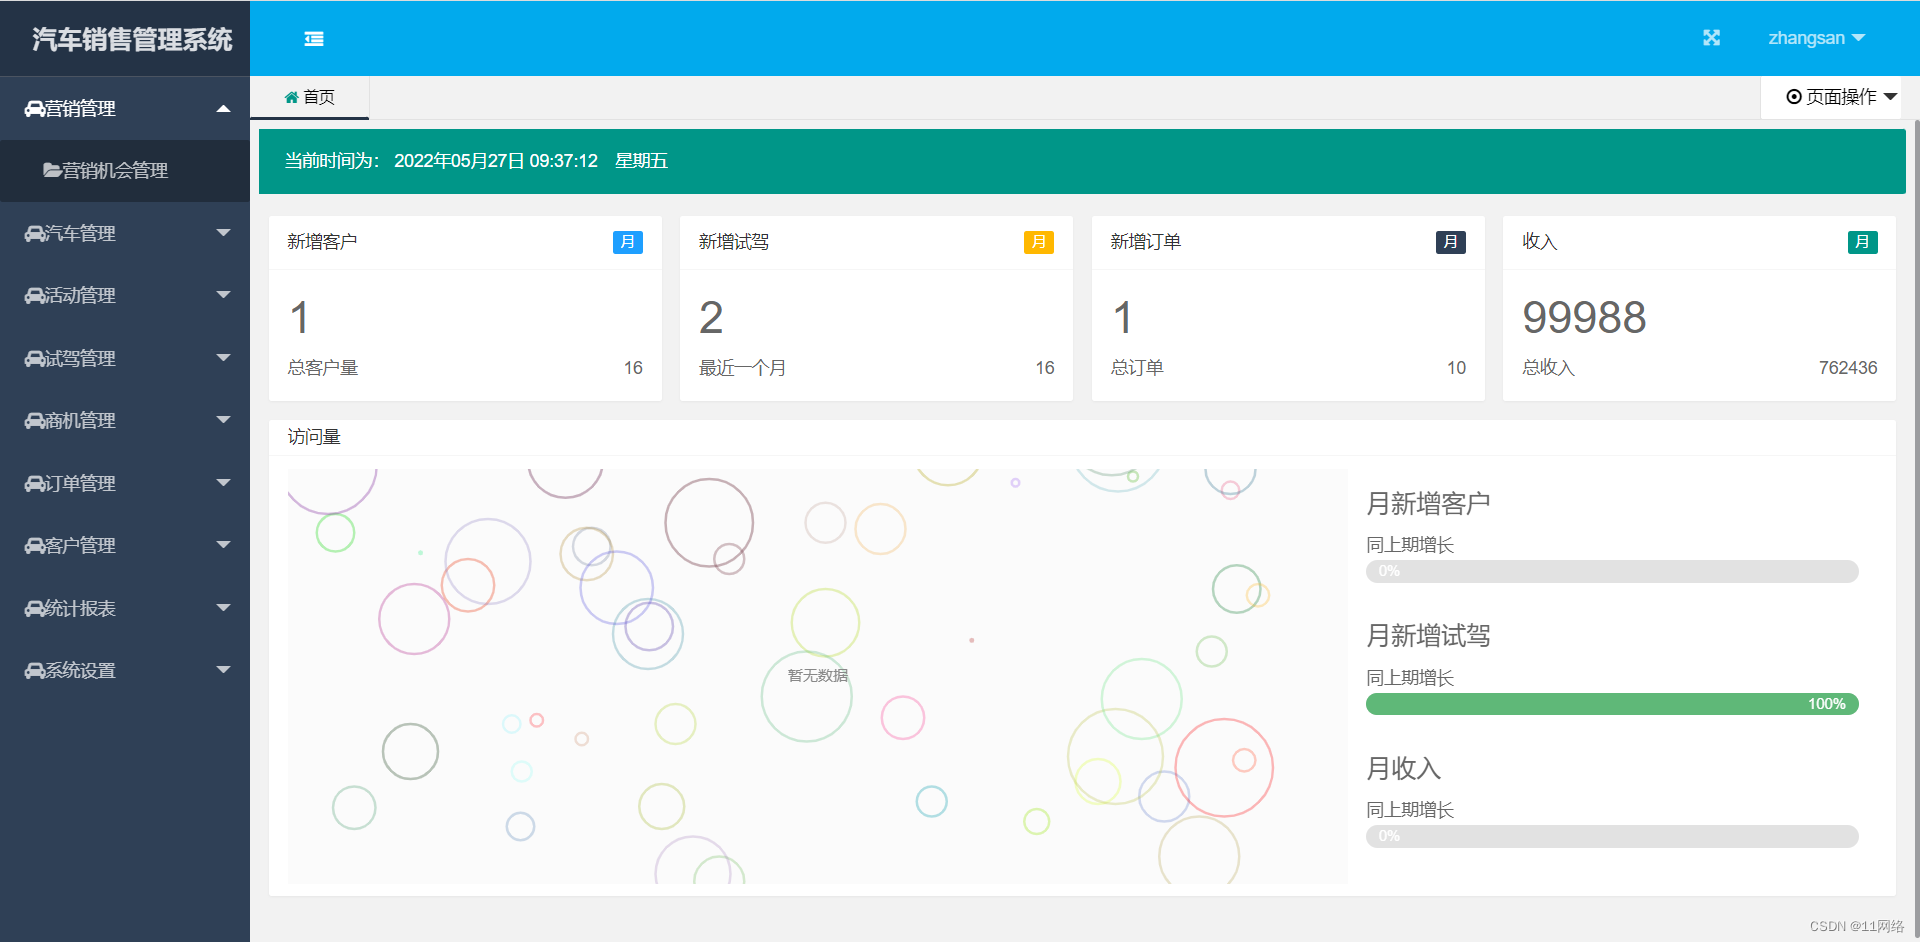Click the 总订单 label
Screen dimensions: 1920x942
(x=1137, y=368)
